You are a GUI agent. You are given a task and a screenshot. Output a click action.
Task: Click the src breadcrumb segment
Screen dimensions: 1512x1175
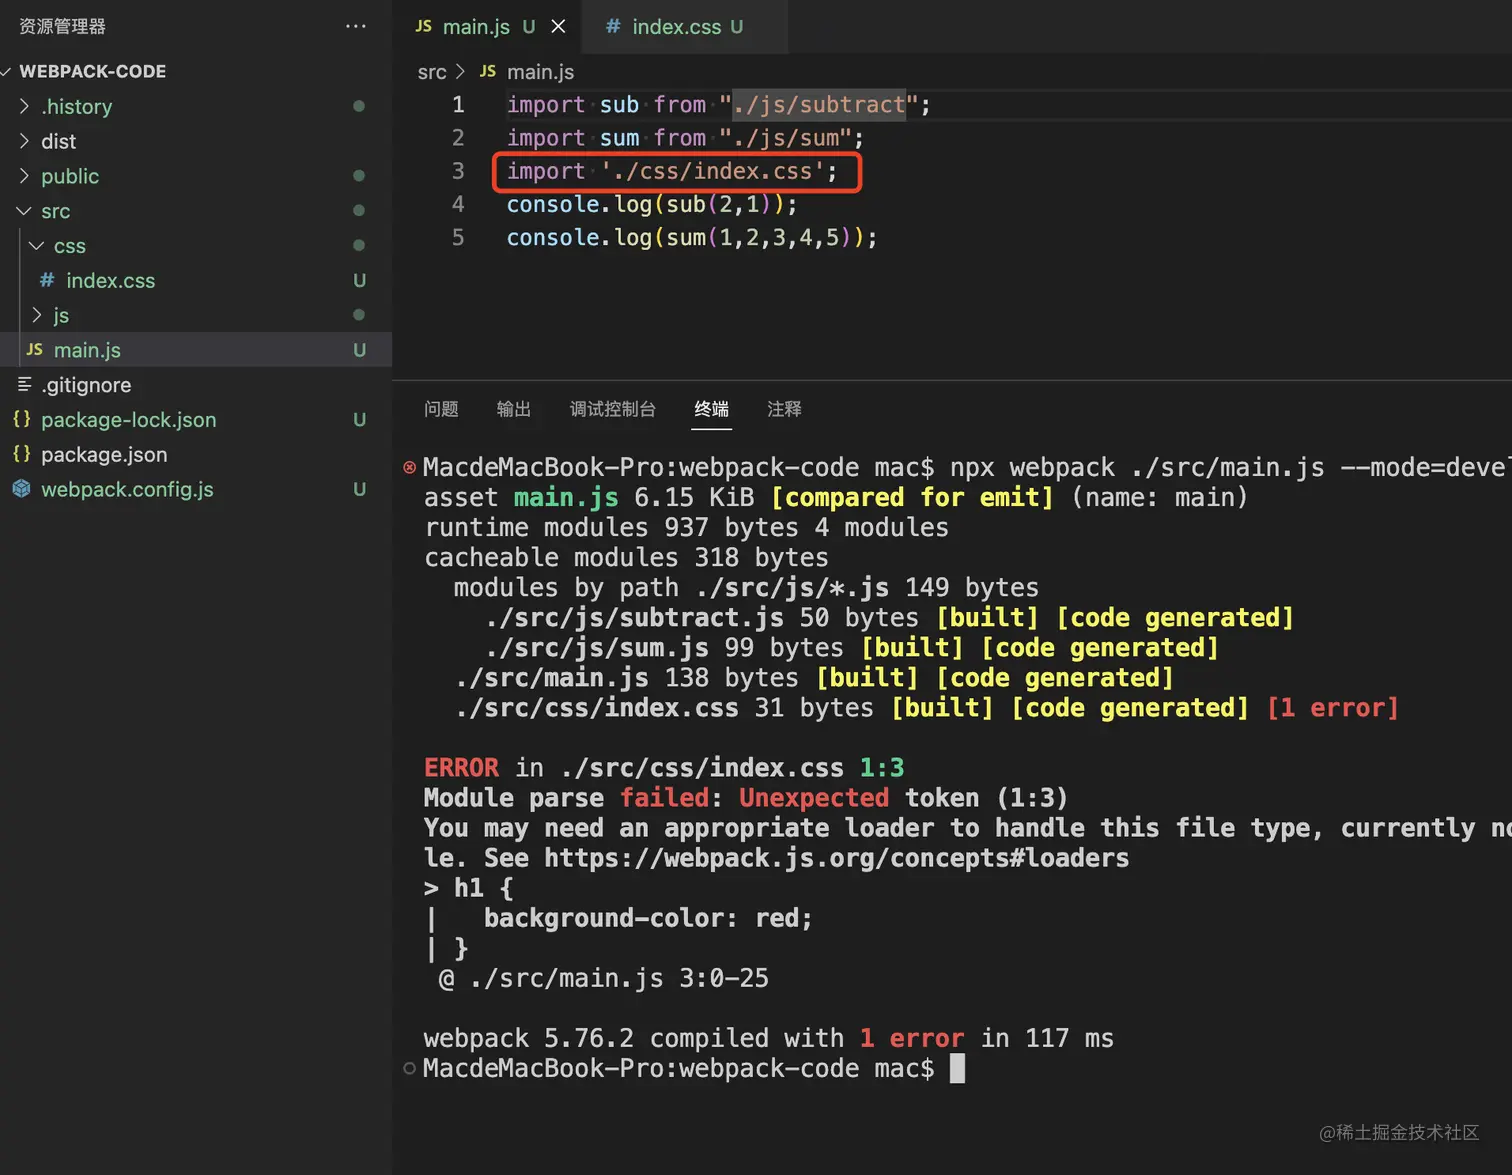pos(432,72)
